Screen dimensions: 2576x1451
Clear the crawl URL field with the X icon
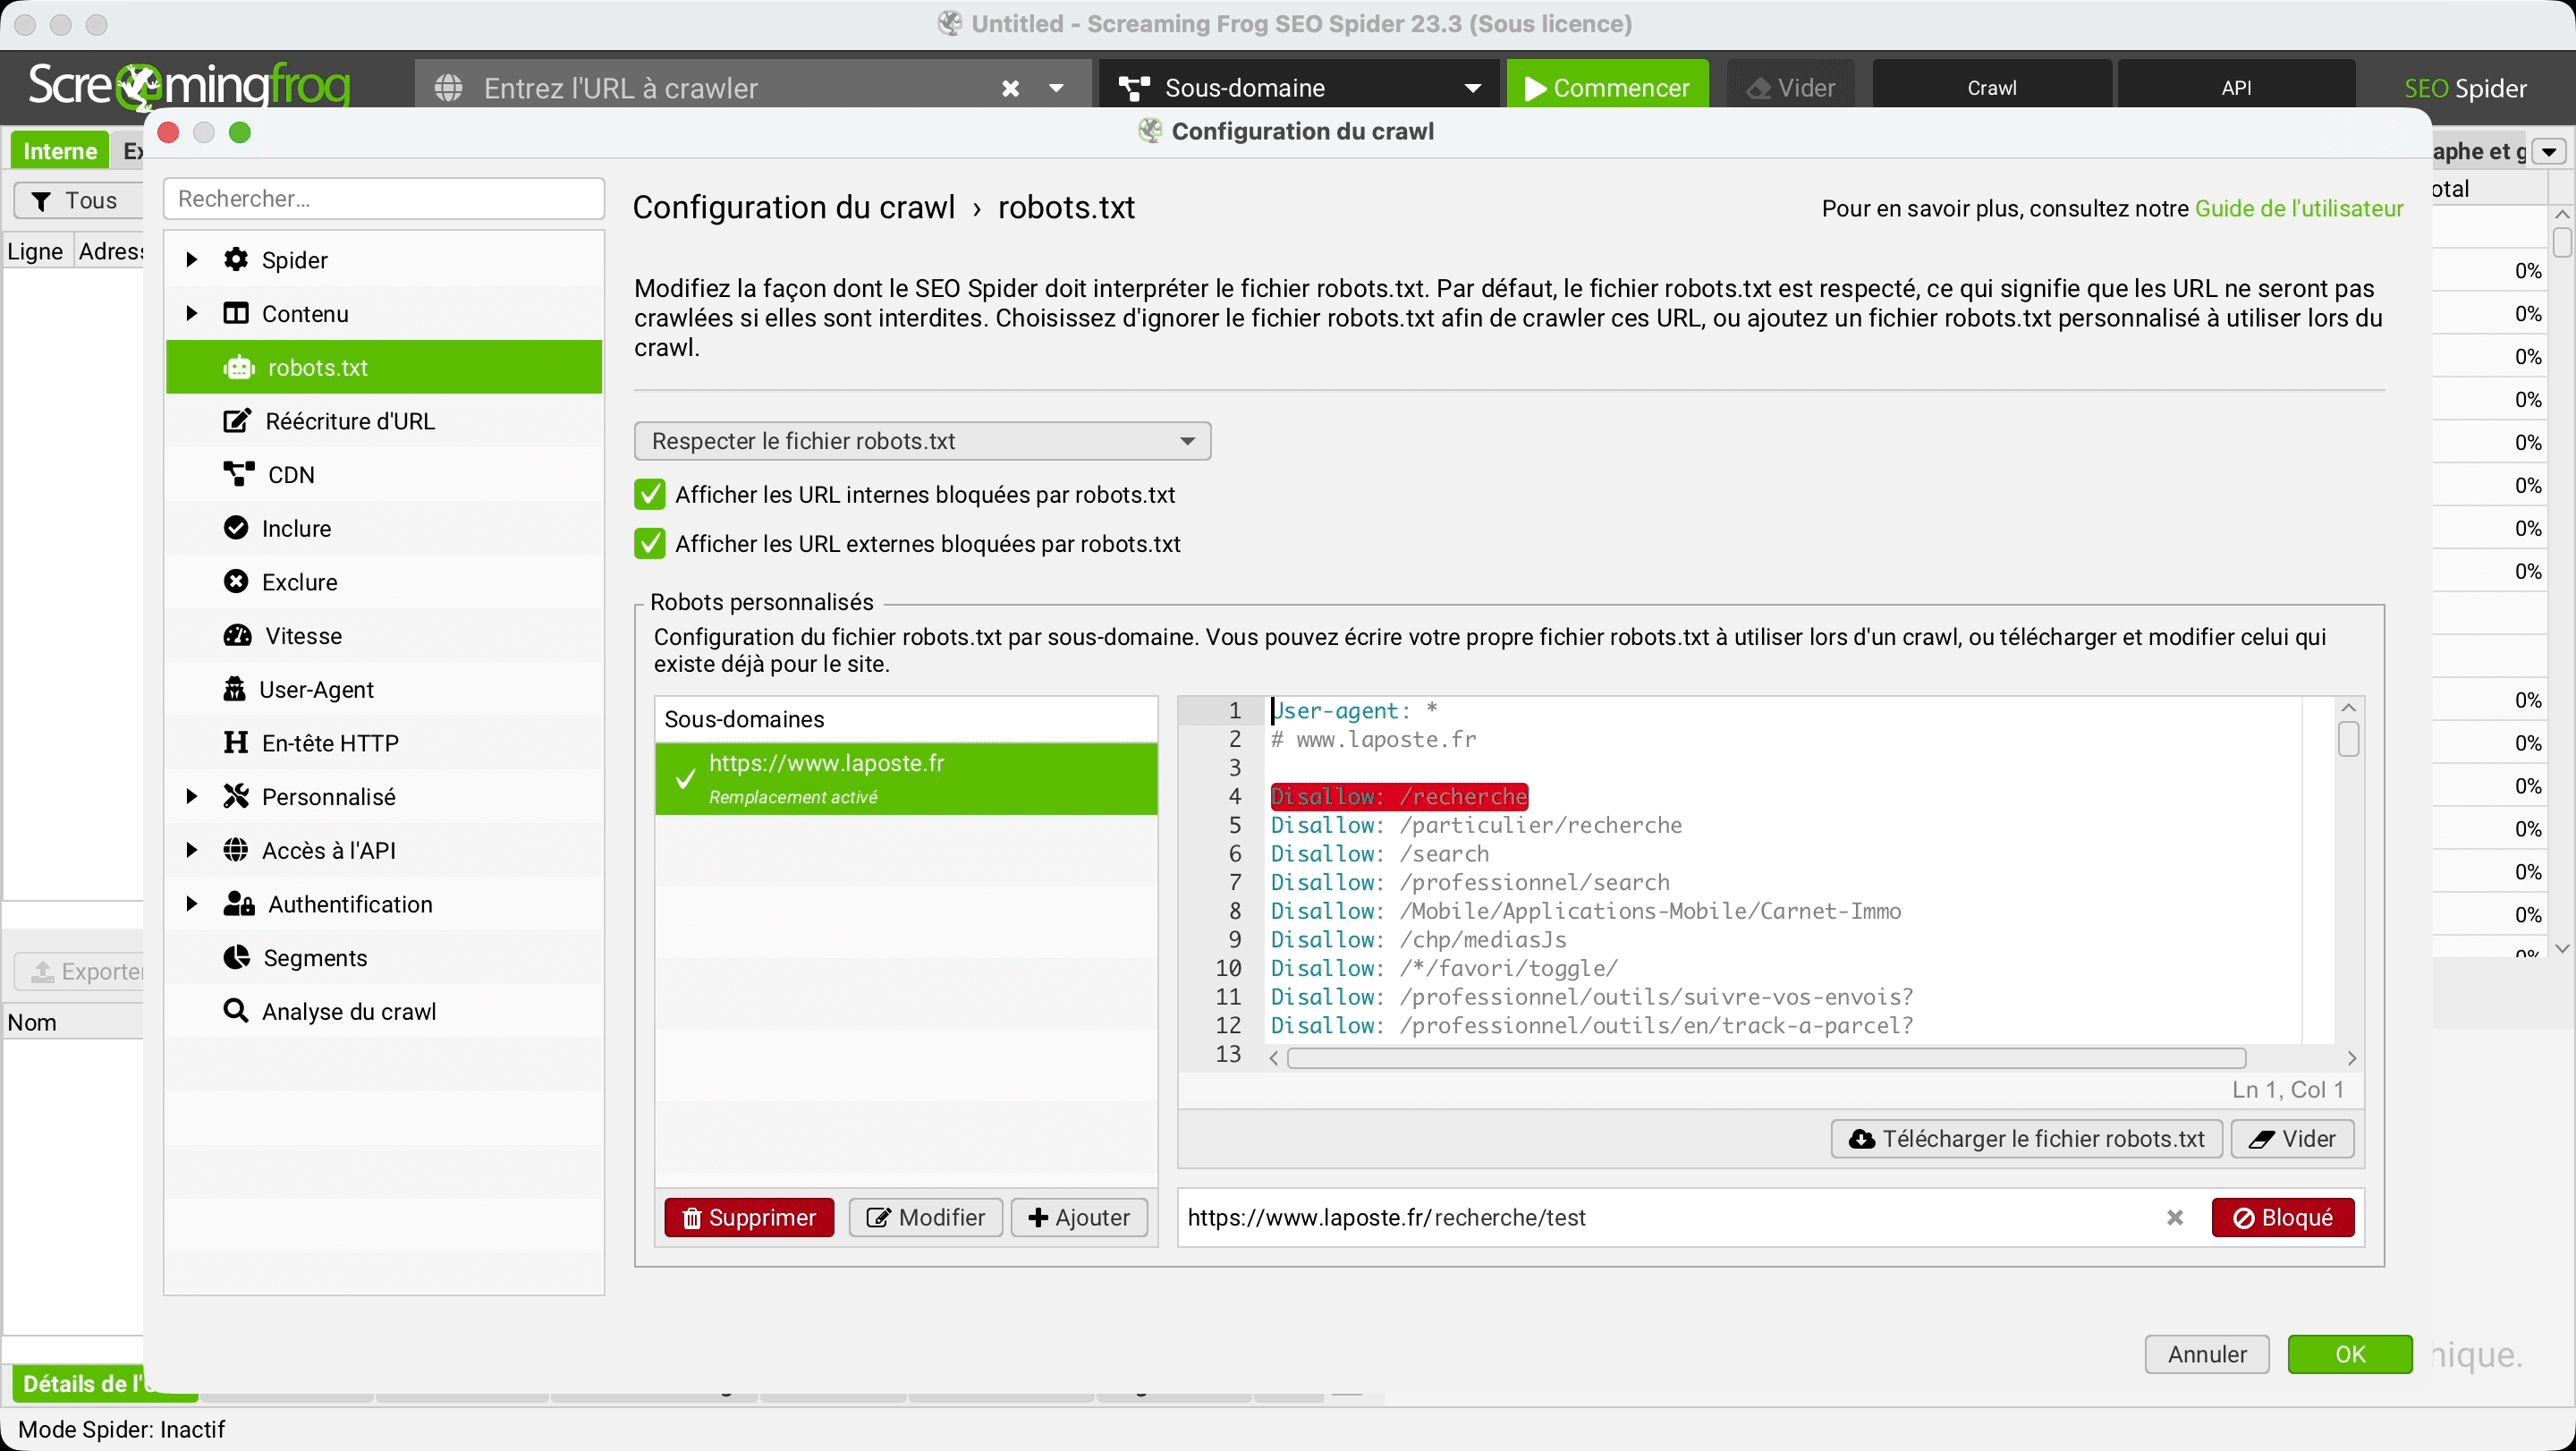coord(1011,88)
